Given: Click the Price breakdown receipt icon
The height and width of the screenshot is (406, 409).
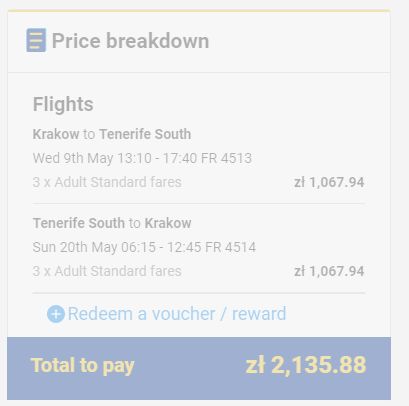Looking at the screenshot, I should click(36, 40).
